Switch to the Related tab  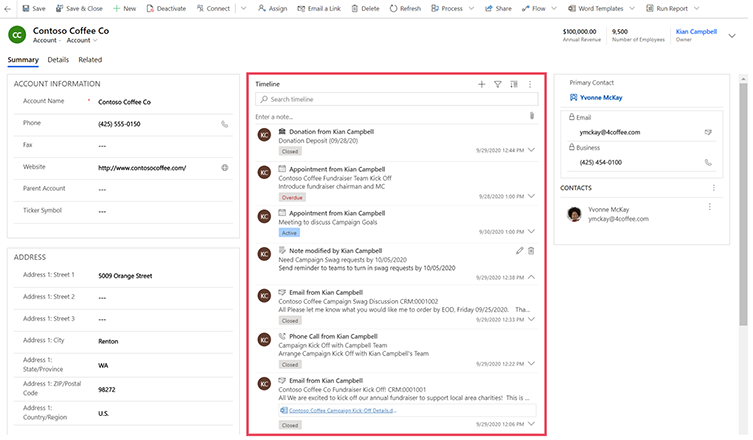tap(90, 60)
